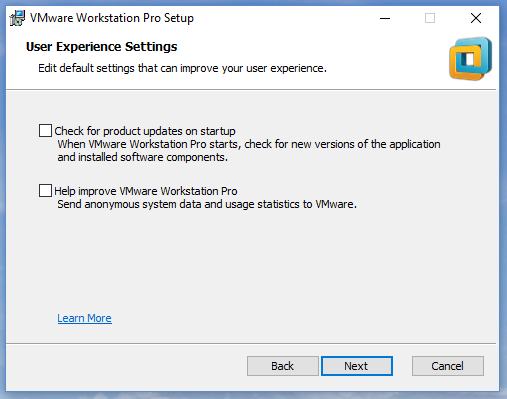Click the VMware Workstation logo icon
The image size is (507, 399).
pyautogui.click(x=470, y=59)
